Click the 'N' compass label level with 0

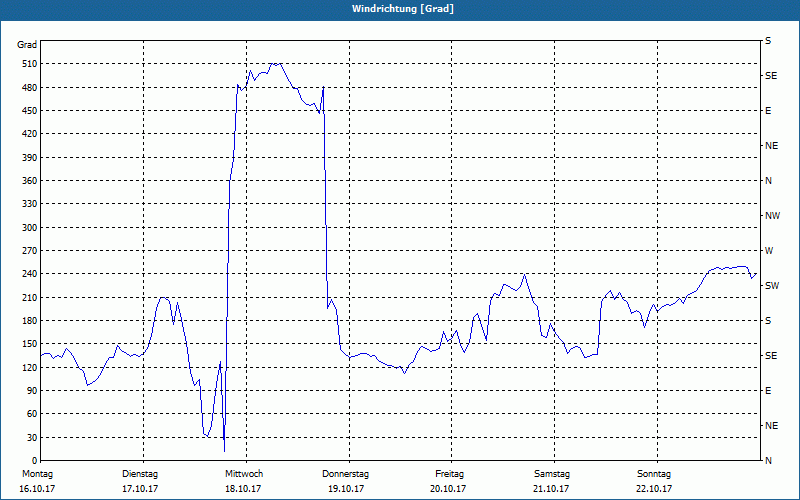[x=769, y=461]
